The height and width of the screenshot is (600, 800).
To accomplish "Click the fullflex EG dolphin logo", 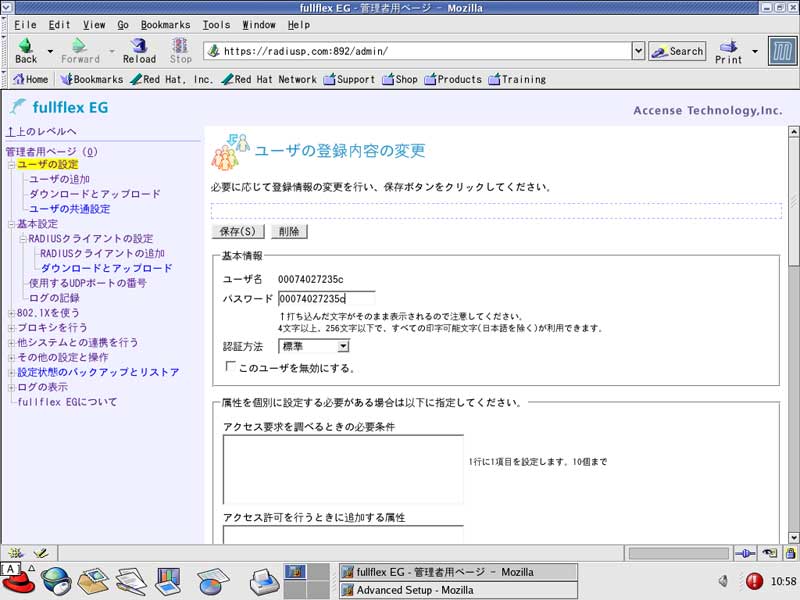I will [x=18, y=107].
